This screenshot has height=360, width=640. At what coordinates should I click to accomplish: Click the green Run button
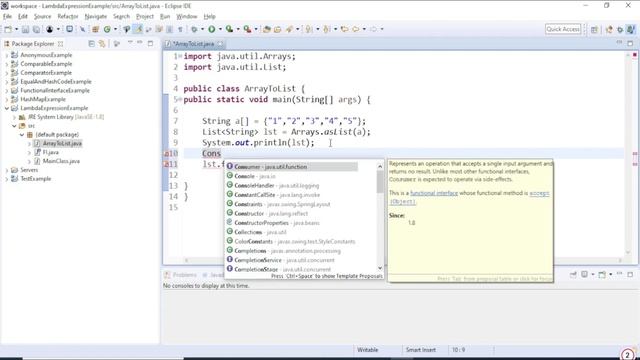tap(212, 29)
